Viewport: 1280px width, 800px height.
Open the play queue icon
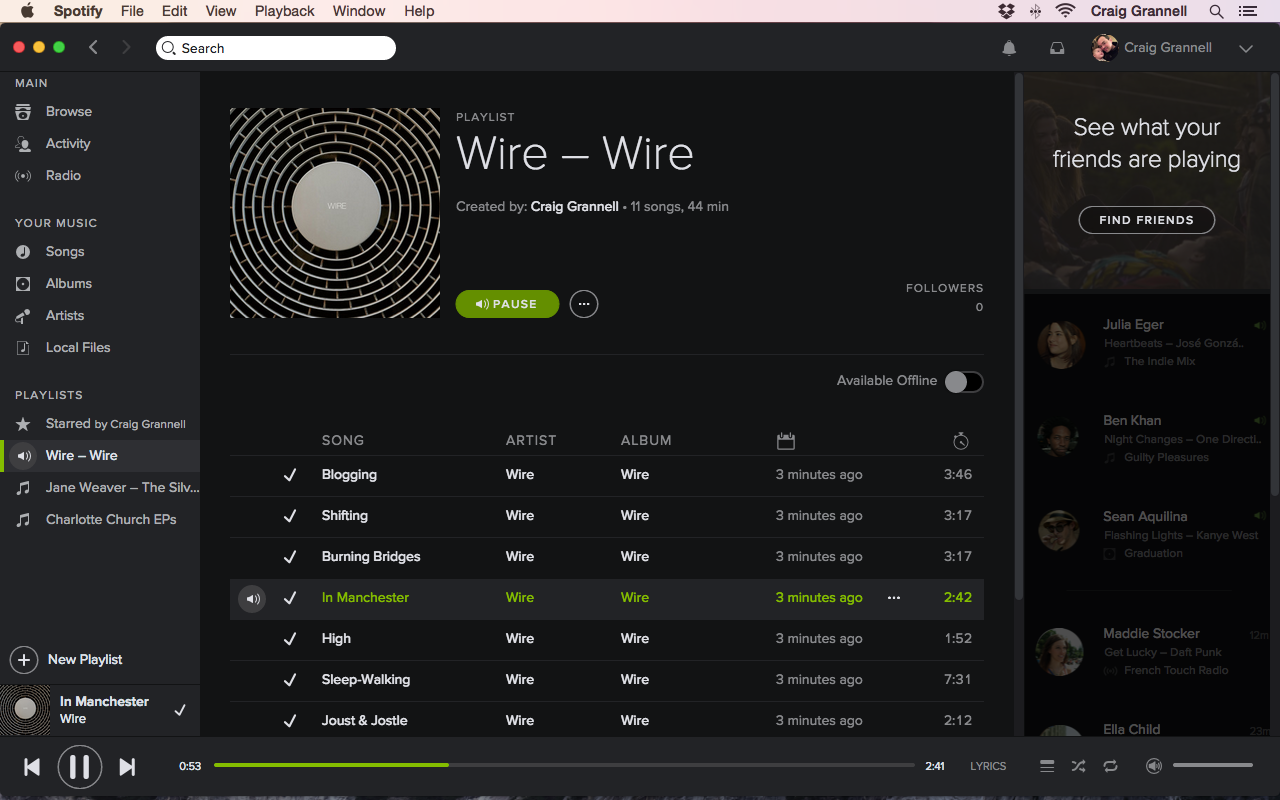click(x=1047, y=766)
